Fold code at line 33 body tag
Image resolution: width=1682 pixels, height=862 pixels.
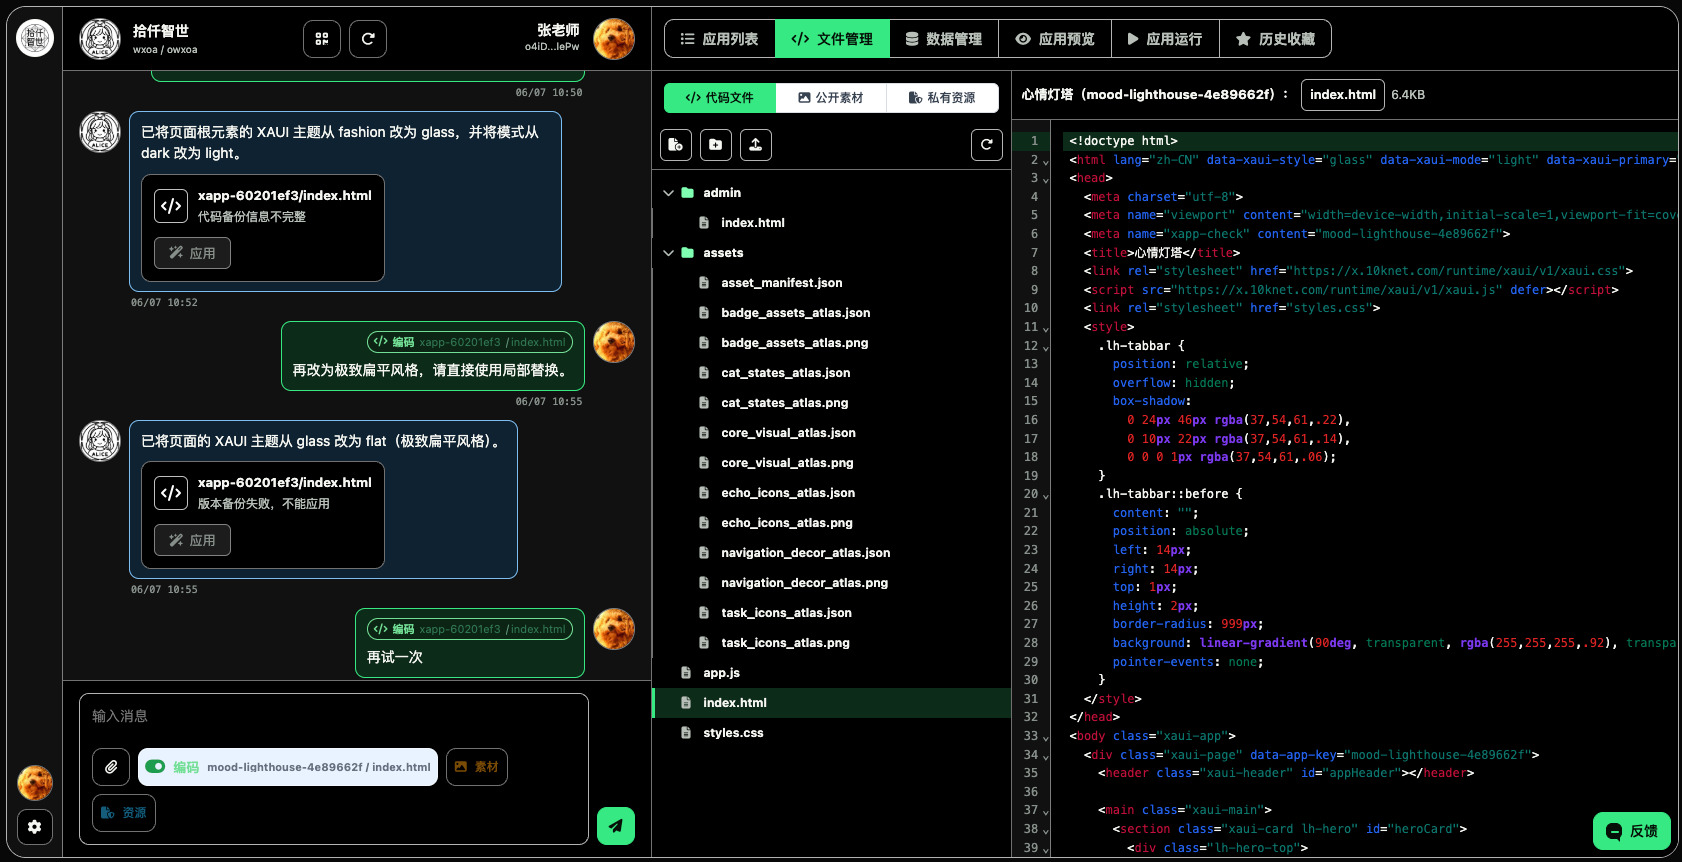click(1046, 737)
